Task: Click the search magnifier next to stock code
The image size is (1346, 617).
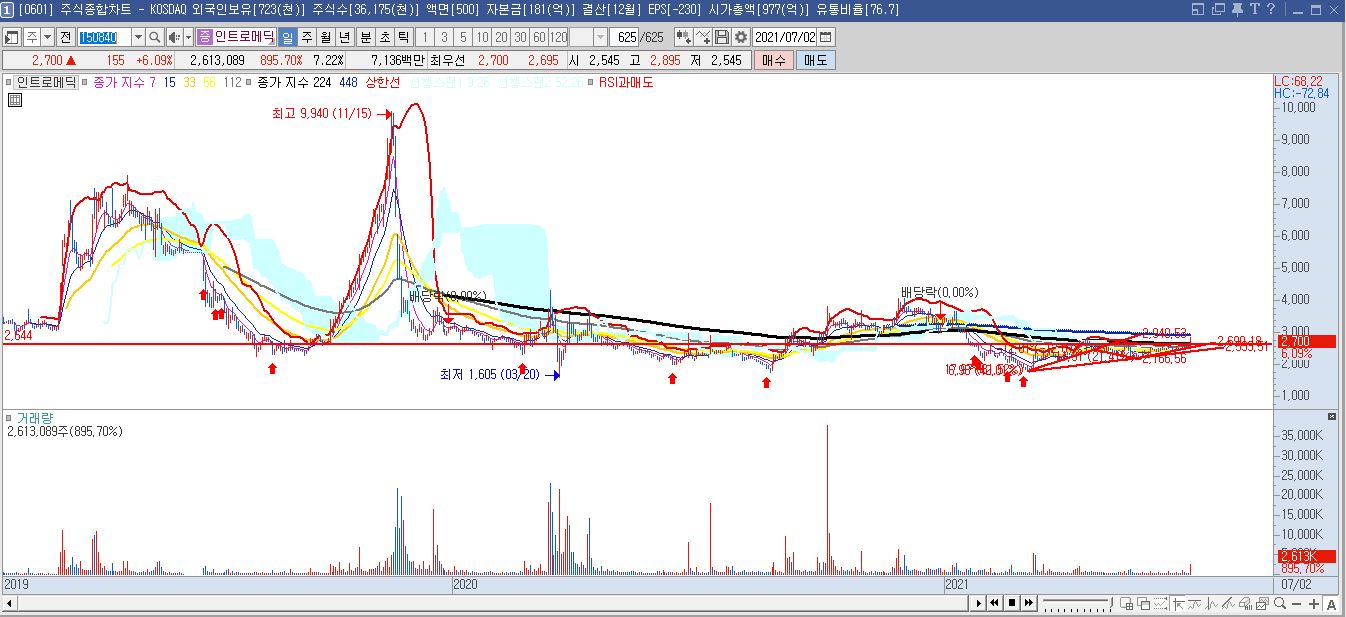Action: (155, 37)
